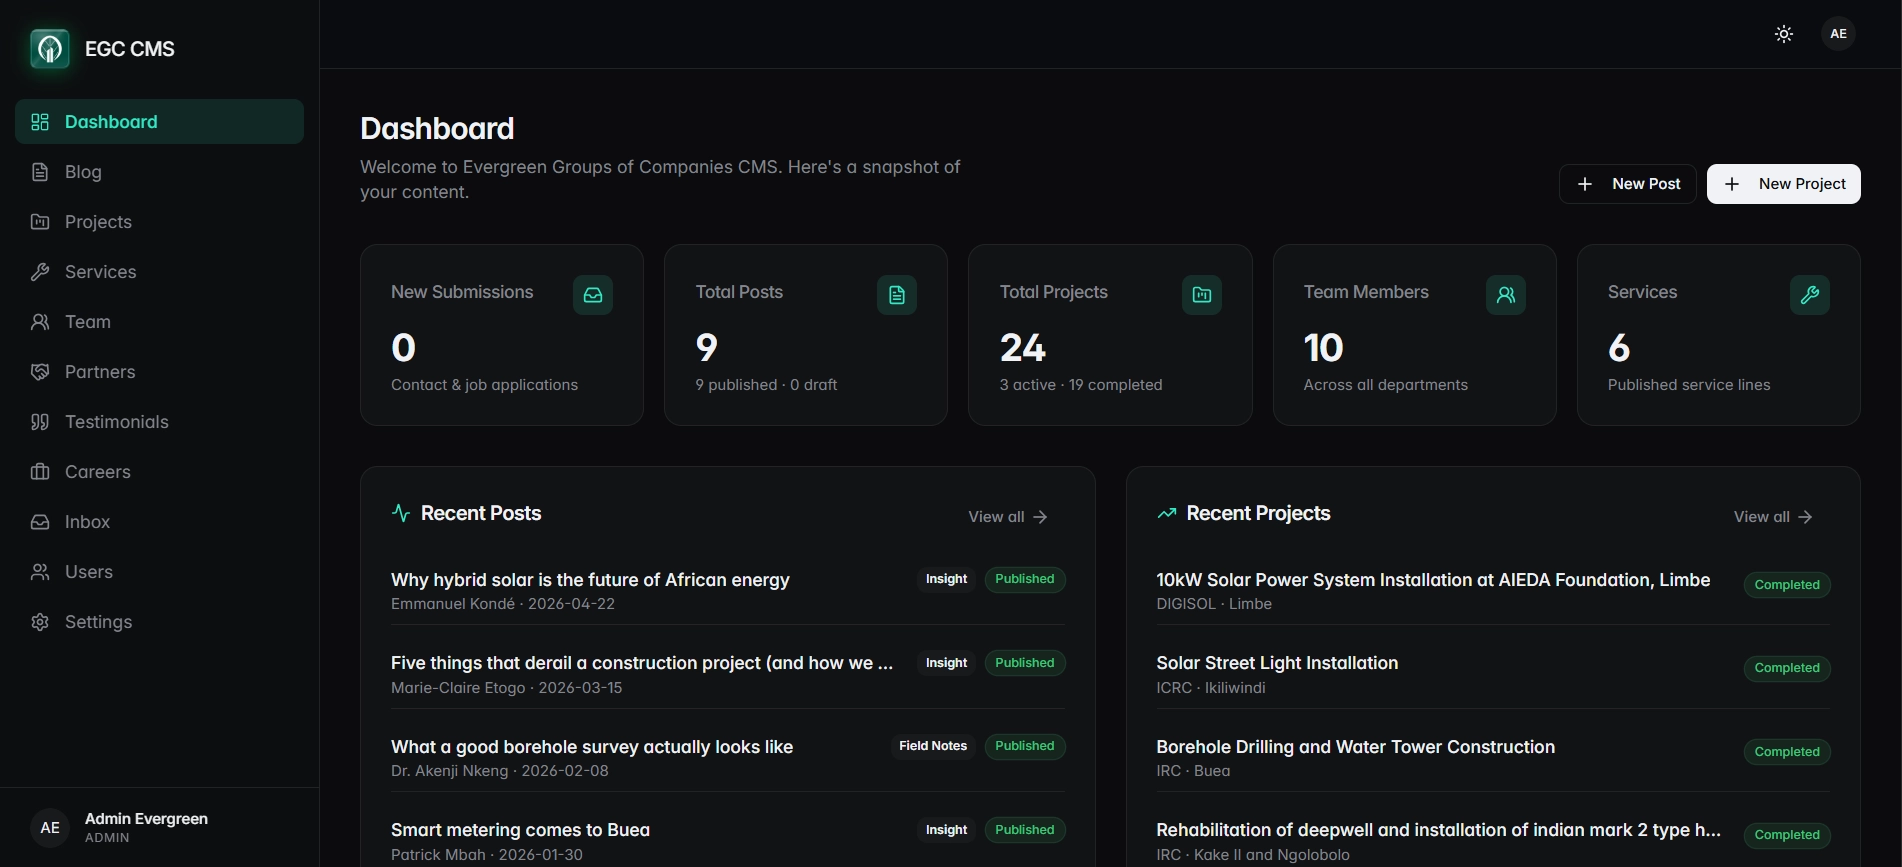Click the Field Notes tag on borehole post
The width and height of the screenshot is (1902, 867).
(x=933, y=746)
